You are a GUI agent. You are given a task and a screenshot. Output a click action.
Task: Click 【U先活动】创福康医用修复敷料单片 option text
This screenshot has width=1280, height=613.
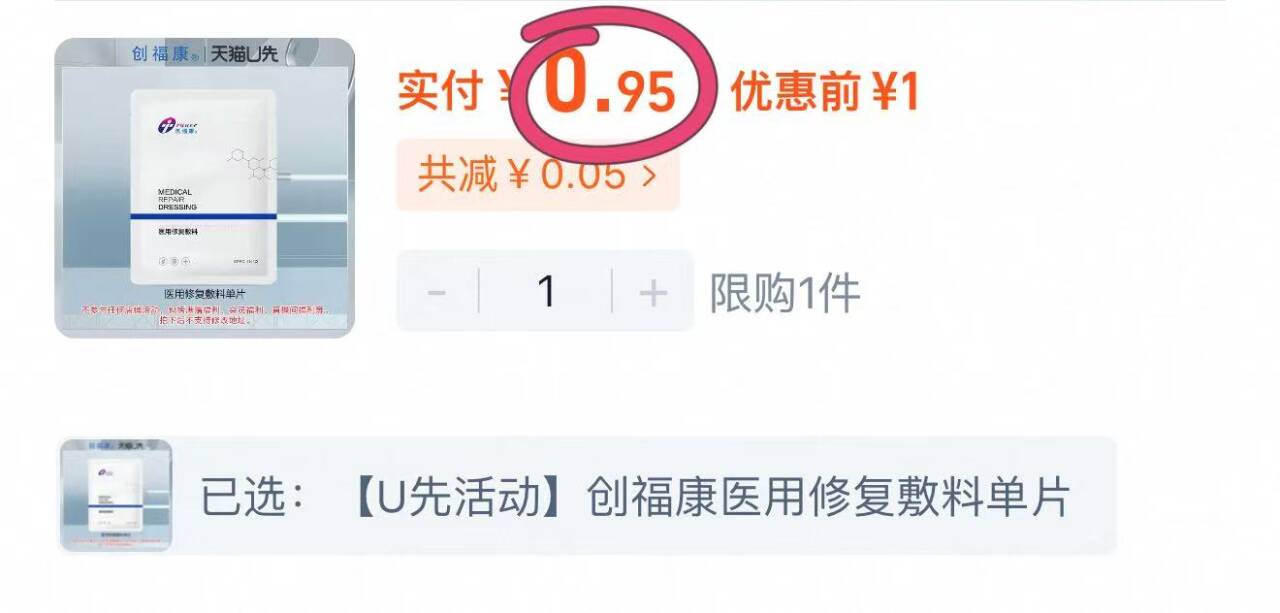click(709, 496)
